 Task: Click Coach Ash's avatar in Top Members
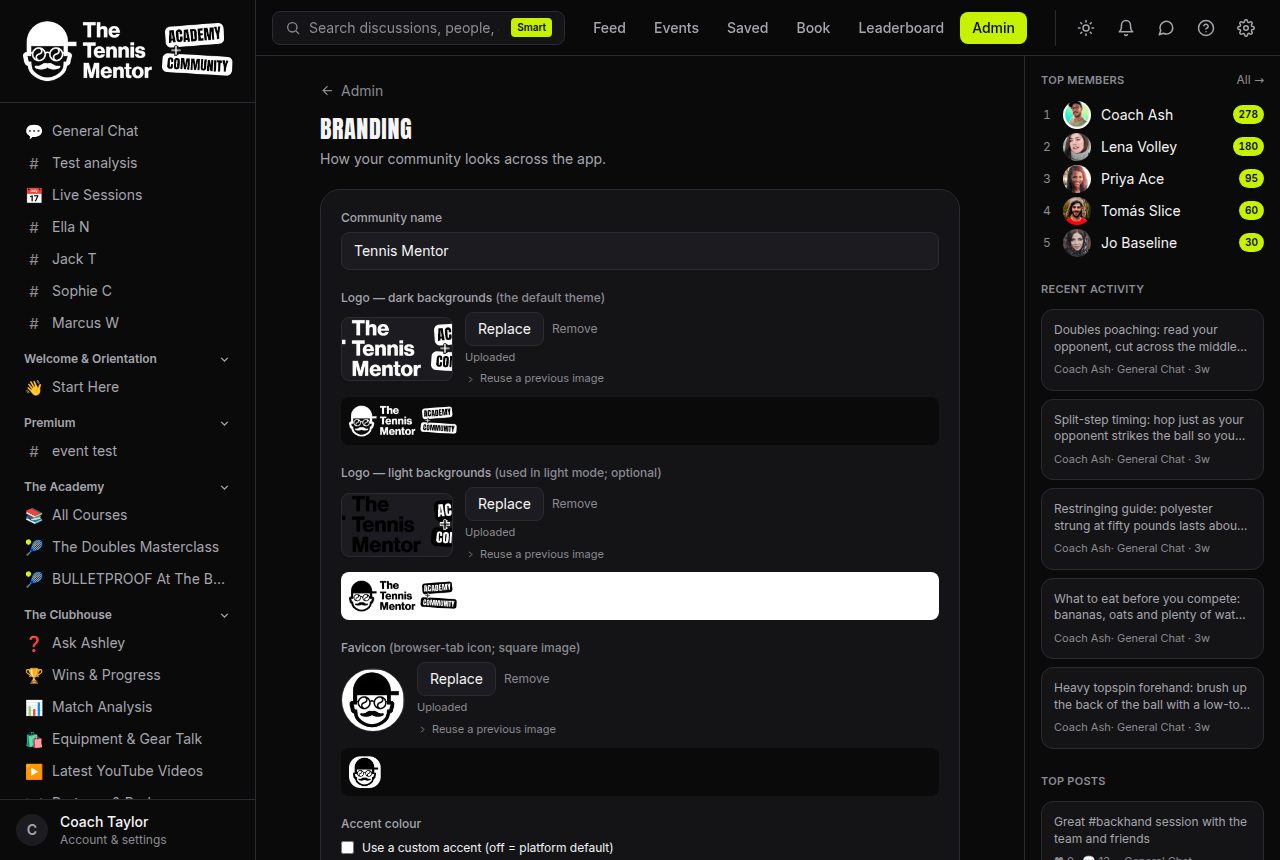(x=1077, y=115)
